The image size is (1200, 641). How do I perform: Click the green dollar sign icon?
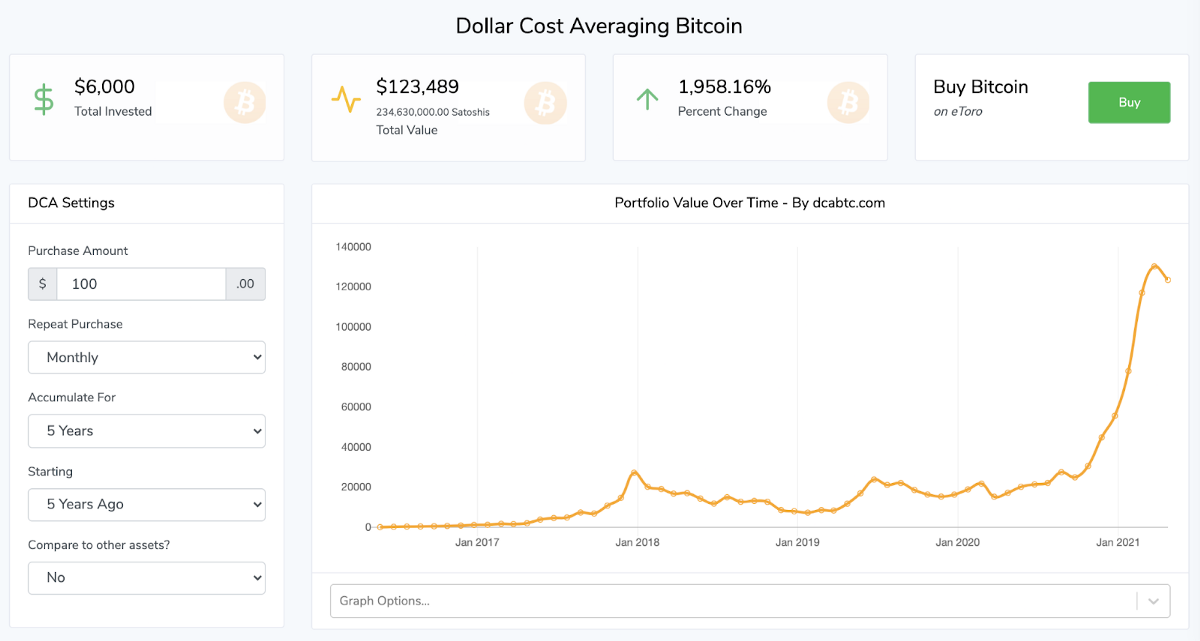pos(43,100)
